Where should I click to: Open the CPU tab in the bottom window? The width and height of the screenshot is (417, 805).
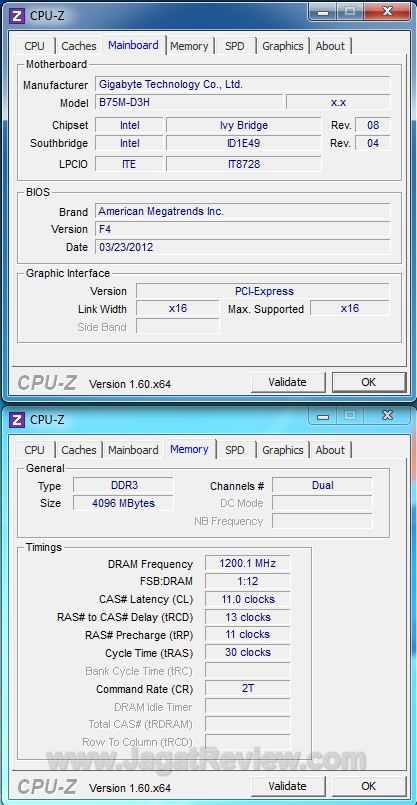(x=34, y=450)
